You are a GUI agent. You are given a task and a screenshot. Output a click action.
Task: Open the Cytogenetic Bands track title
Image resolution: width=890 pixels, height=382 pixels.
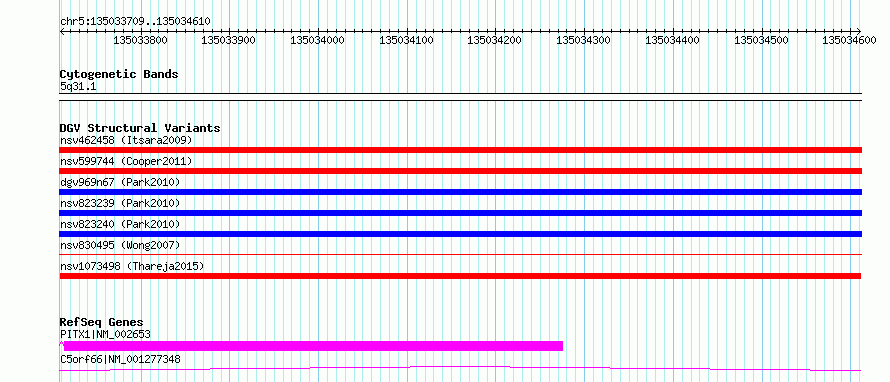(x=119, y=74)
